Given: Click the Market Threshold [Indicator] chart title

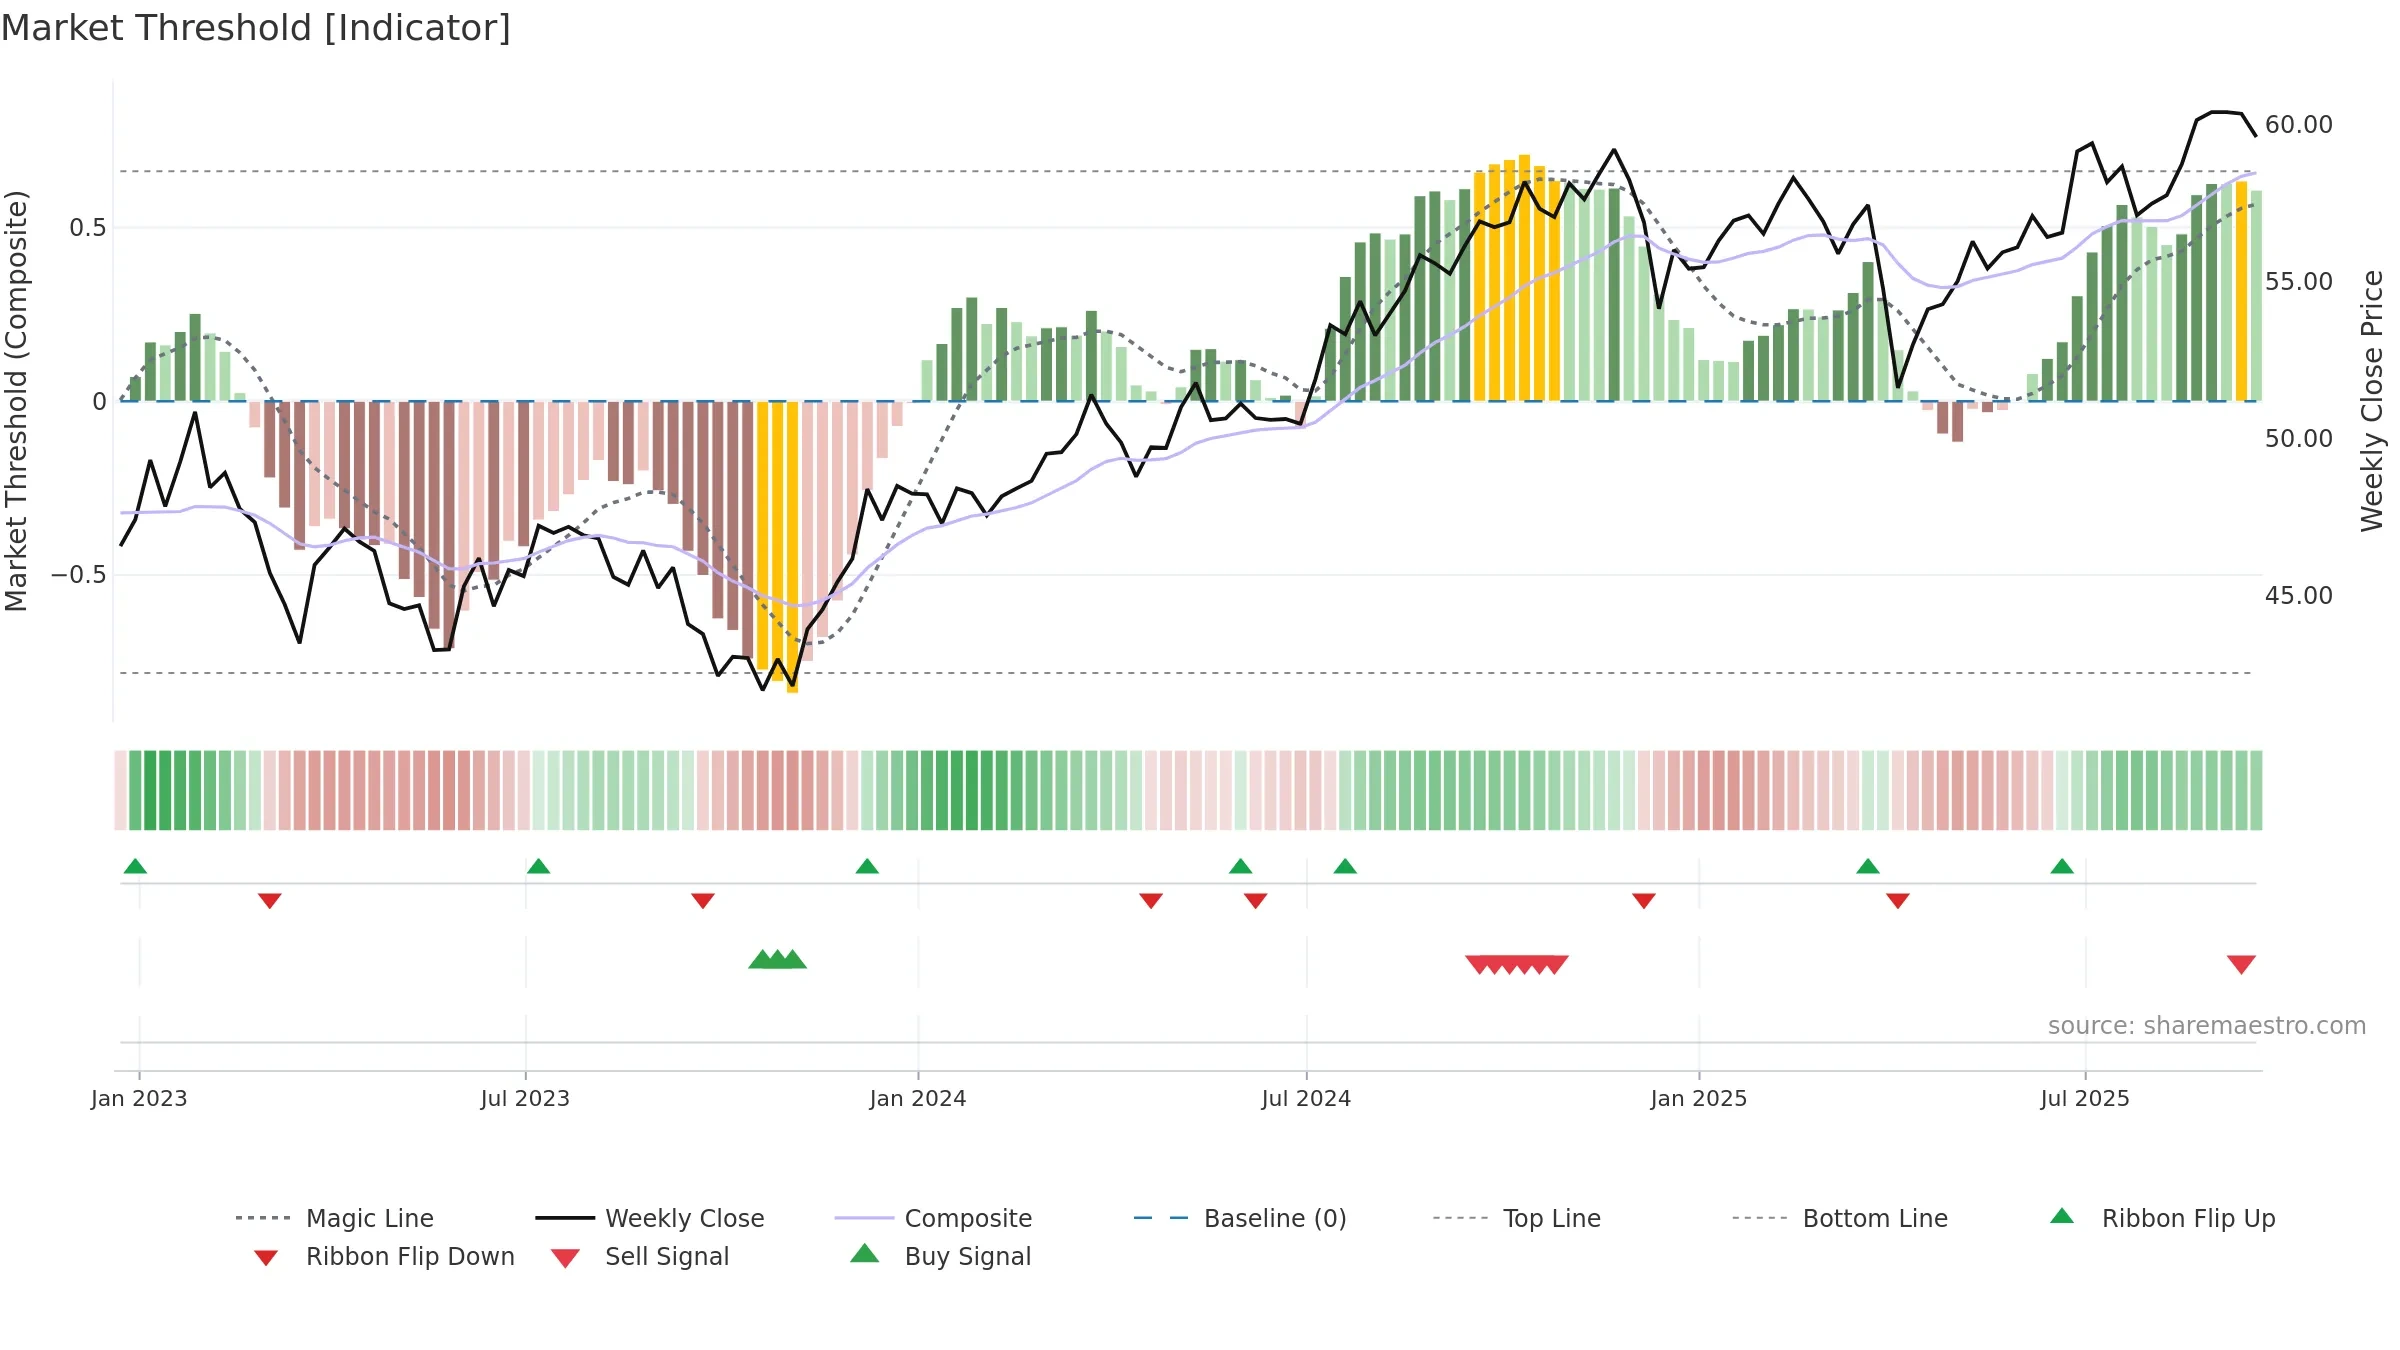Looking at the screenshot, I should pos(256,28).
